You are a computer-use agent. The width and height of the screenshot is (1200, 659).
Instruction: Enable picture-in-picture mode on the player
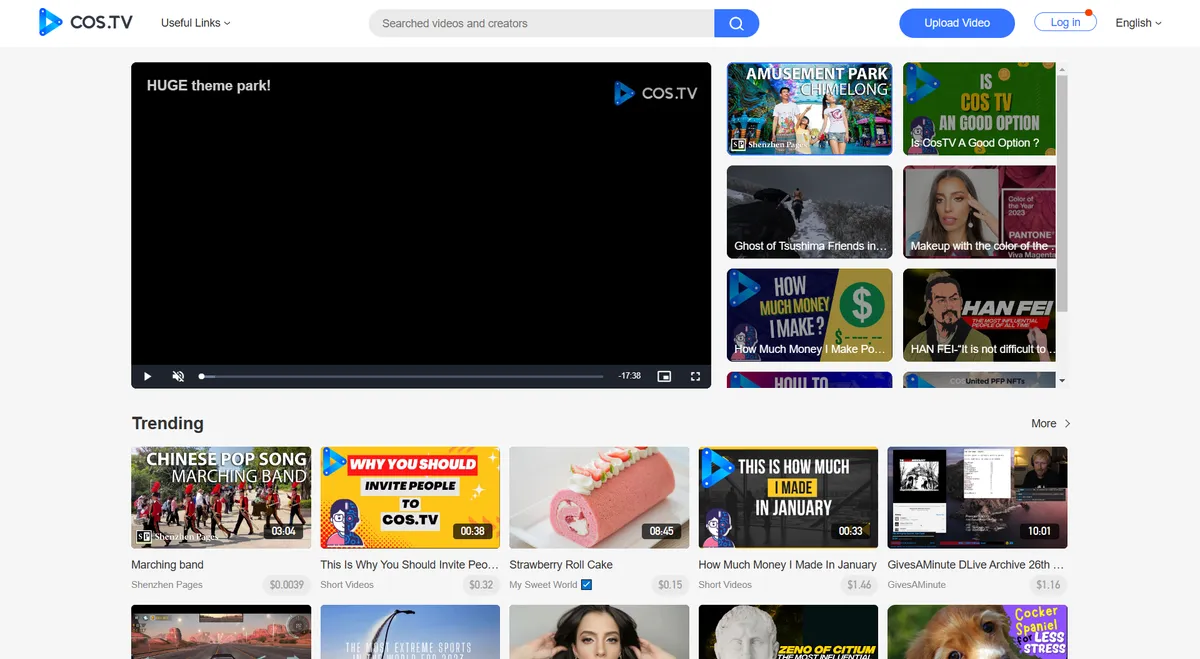[664, 376]
